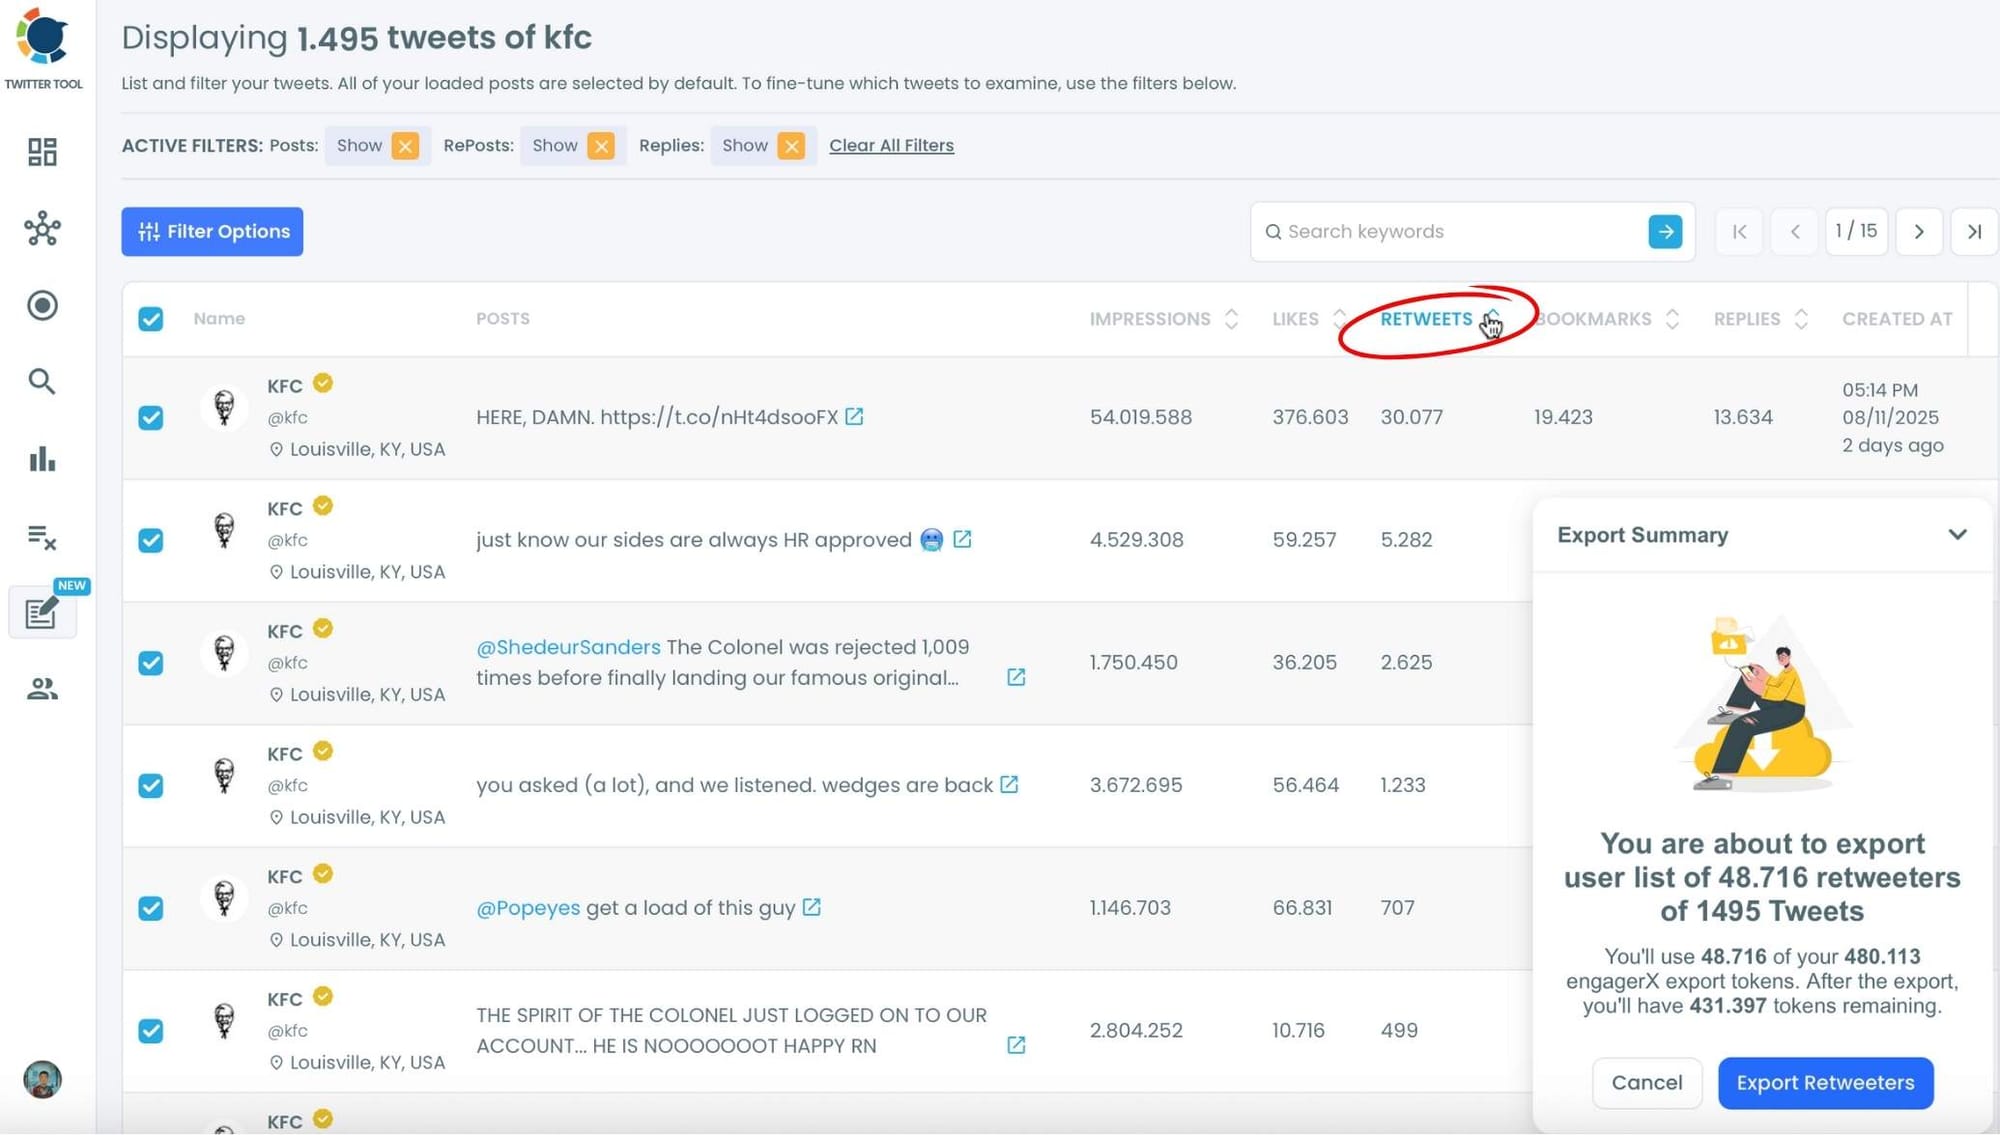Collapse the Export Summary panel
2000x1135 pixels.
pos(1957,535)
